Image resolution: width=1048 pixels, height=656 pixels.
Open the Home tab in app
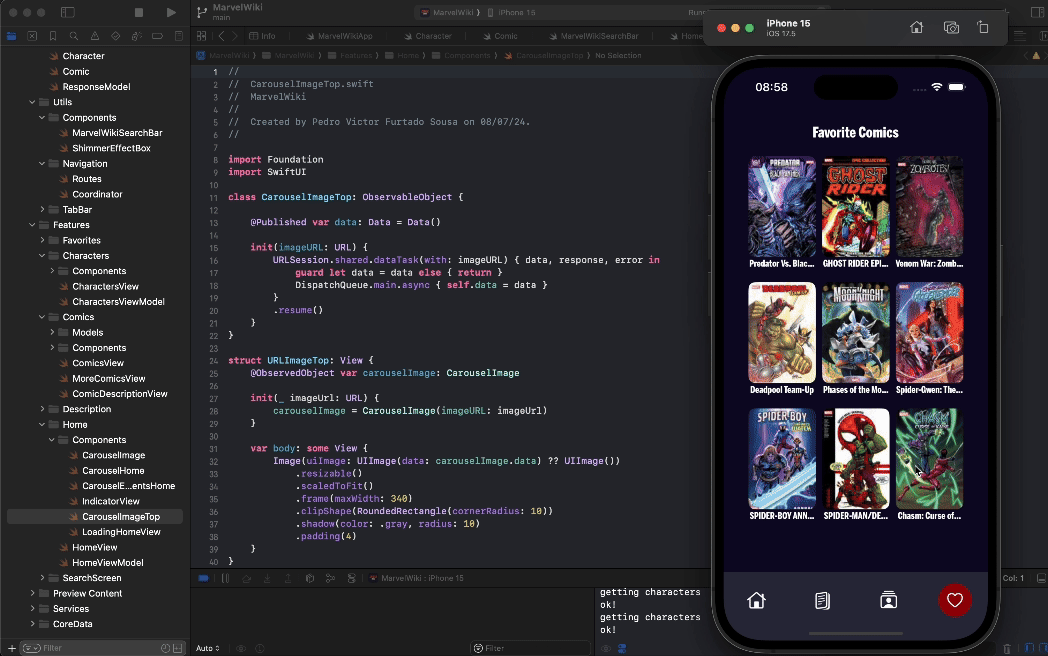756,600
